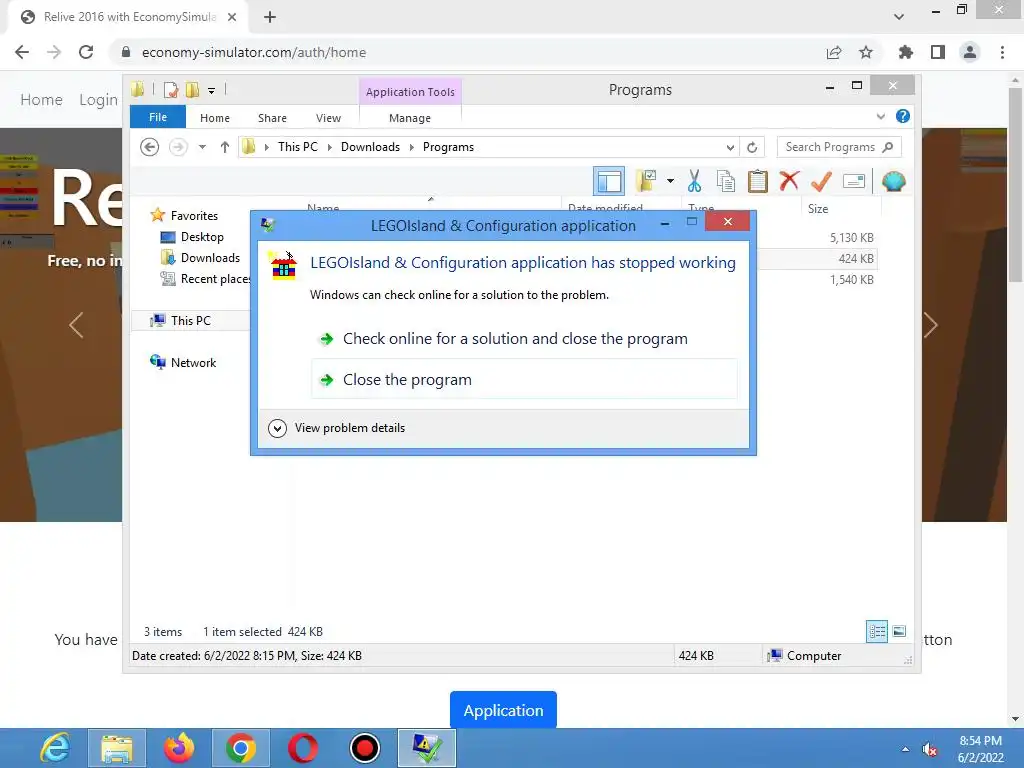Click Explorer's Back arrow button
Image resolution: width=1024 pixels, height=768 pixels.
click(150, 147)
